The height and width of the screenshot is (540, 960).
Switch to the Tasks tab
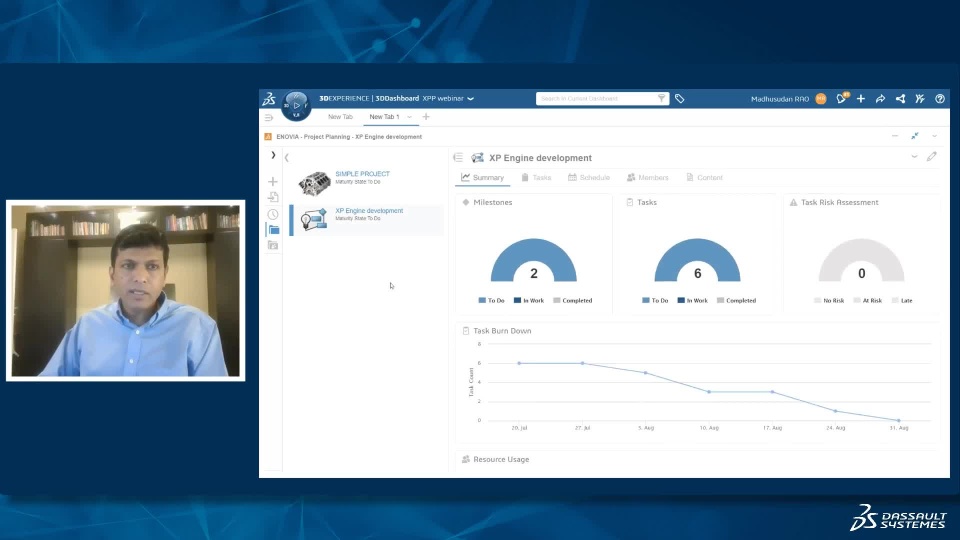(536, 178)
